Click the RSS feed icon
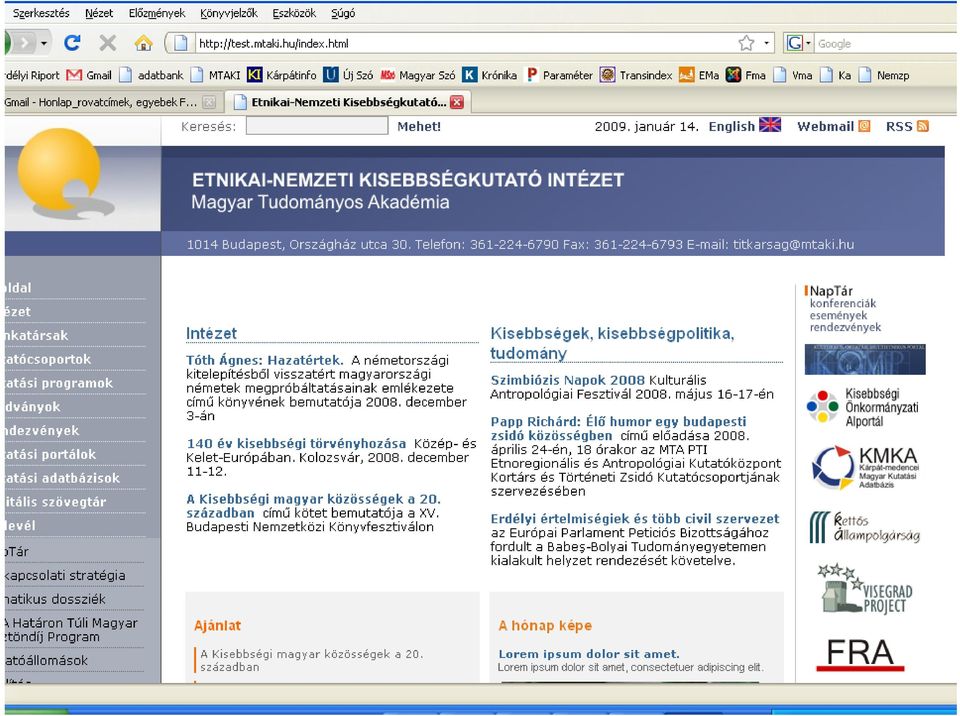 (x=923, y=126)
